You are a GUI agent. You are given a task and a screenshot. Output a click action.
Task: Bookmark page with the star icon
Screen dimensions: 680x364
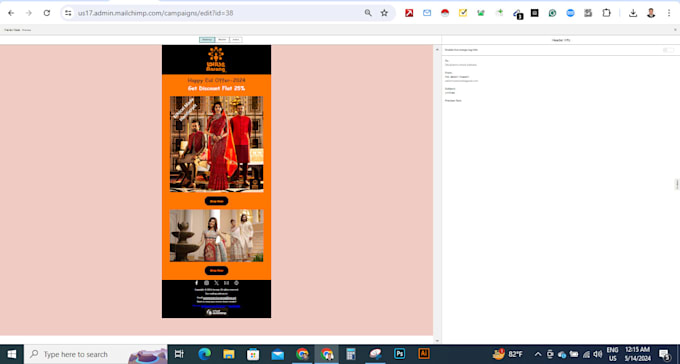pyautogui.click(x=384, y=13)
